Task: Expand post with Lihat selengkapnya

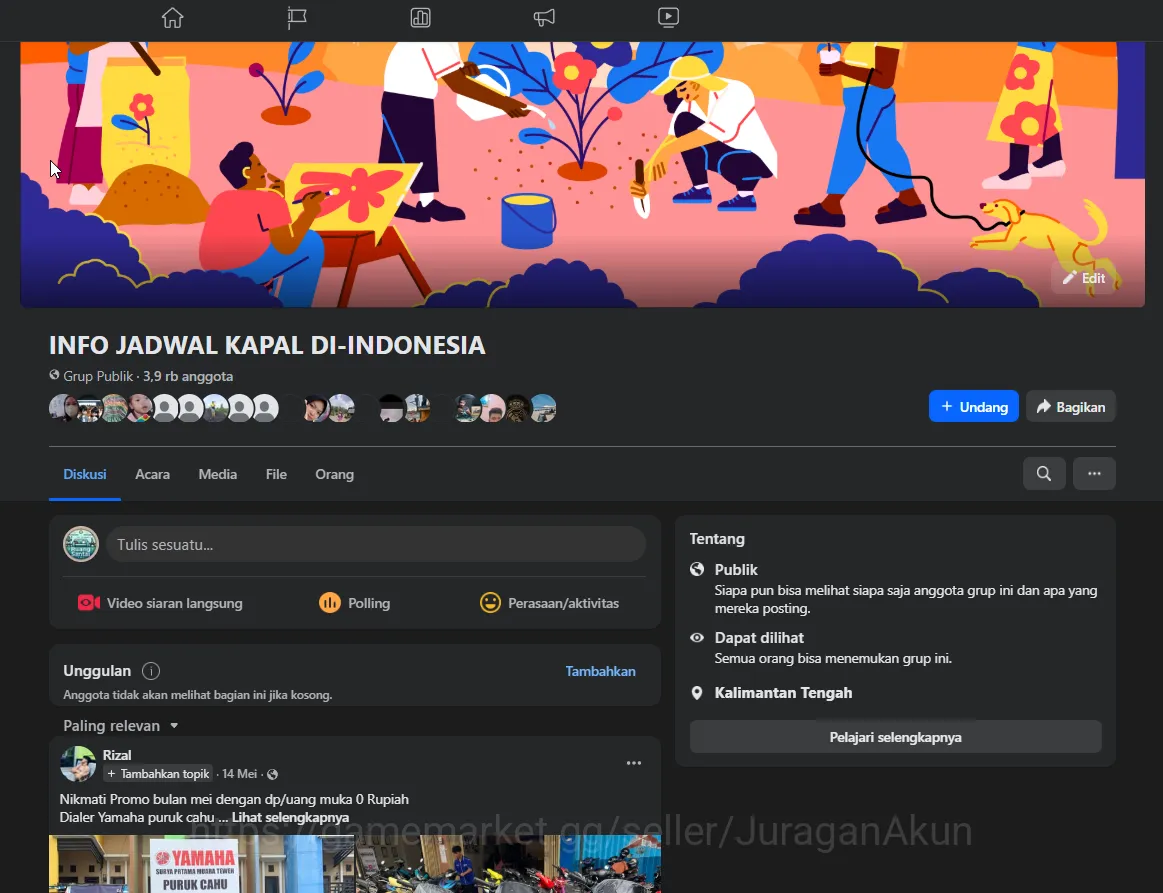Action: click(290, 817)
